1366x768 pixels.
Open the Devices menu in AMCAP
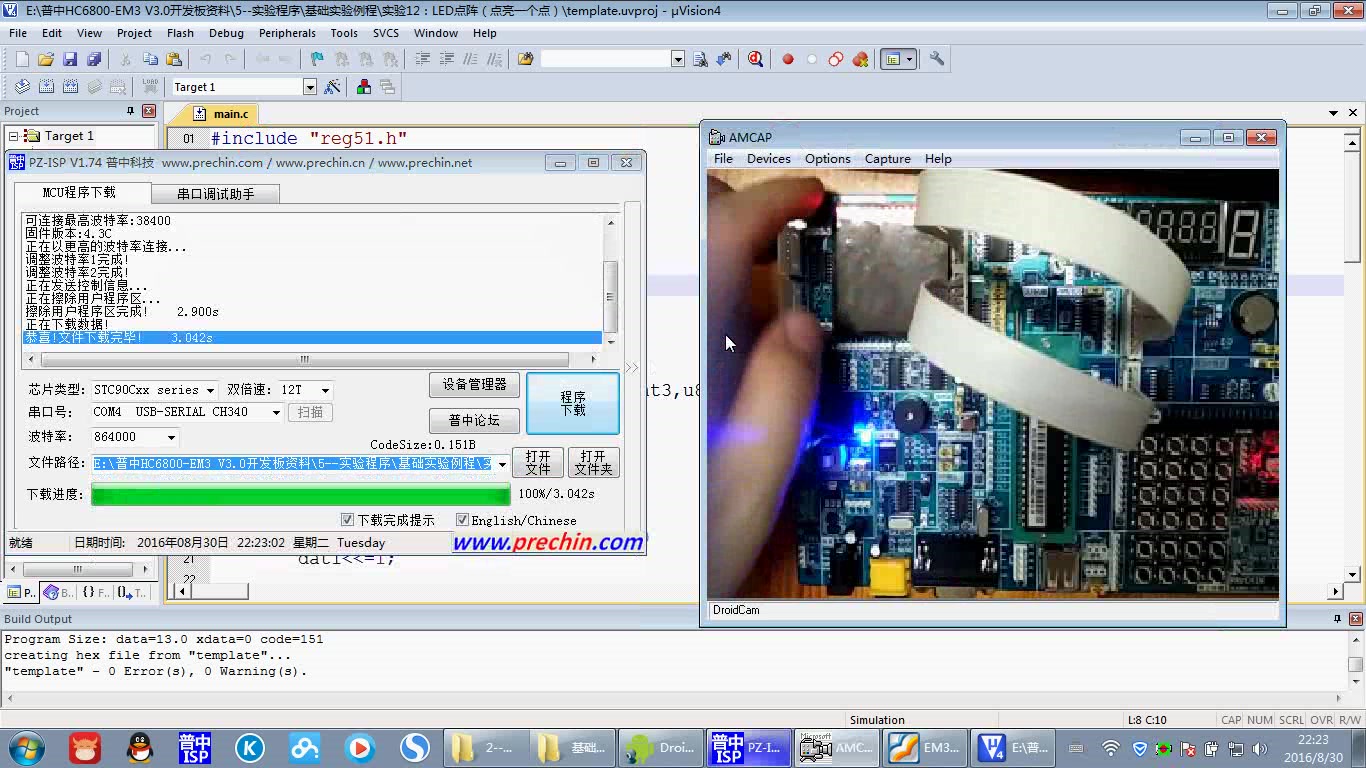pos(768,159)
